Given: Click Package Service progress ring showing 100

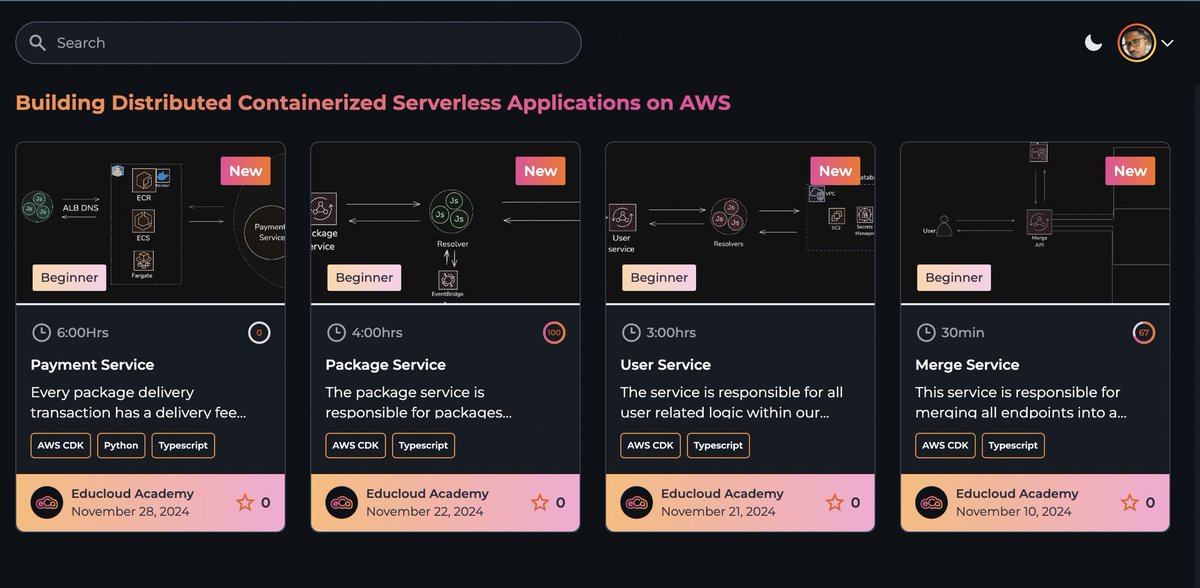Looking at the screenshot, I should pos(554,333).
